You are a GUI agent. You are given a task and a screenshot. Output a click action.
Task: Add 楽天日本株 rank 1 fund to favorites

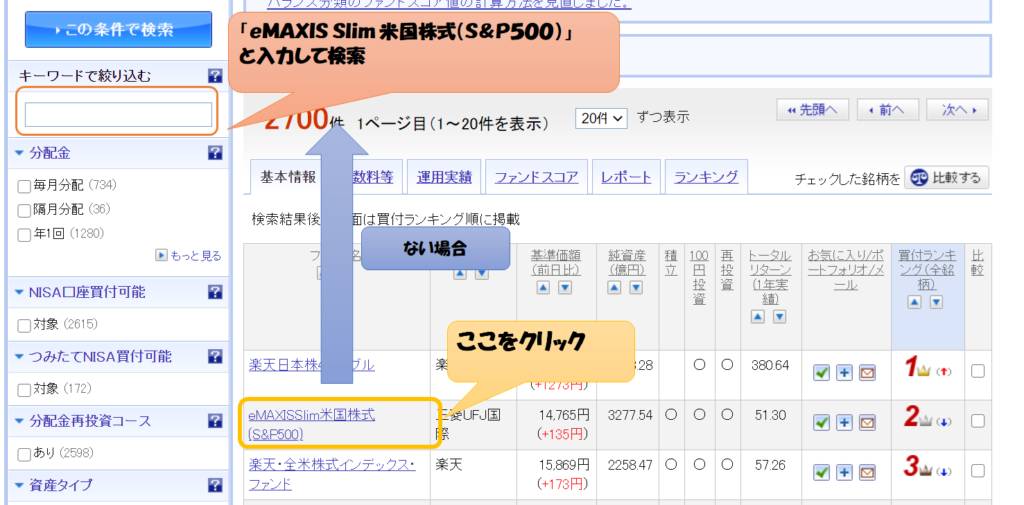click(822, 372)
